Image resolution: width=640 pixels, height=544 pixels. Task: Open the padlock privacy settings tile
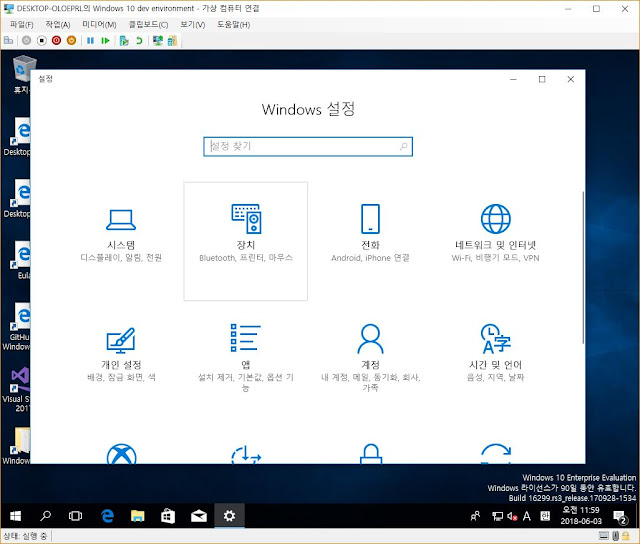[x=371, y=453]
